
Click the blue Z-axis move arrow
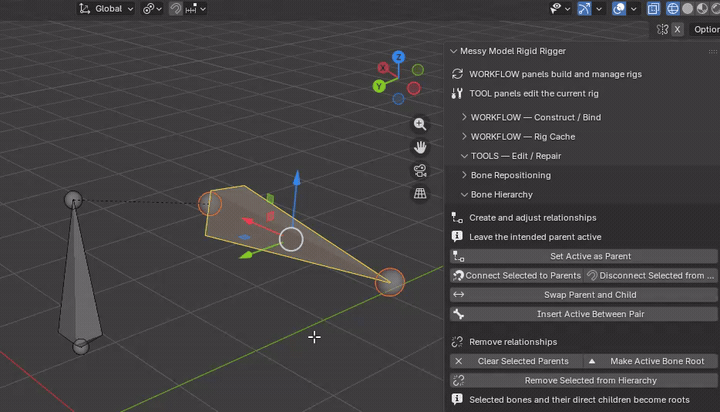pyautogui.click(x=297, y=178)
